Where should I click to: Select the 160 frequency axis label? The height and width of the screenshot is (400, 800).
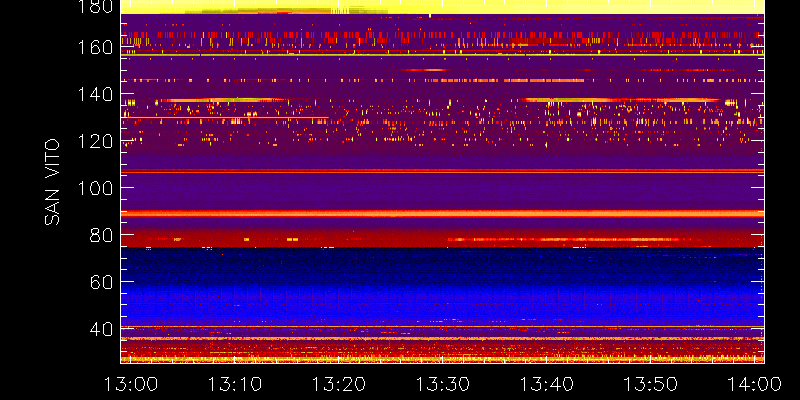pos(94,47)
